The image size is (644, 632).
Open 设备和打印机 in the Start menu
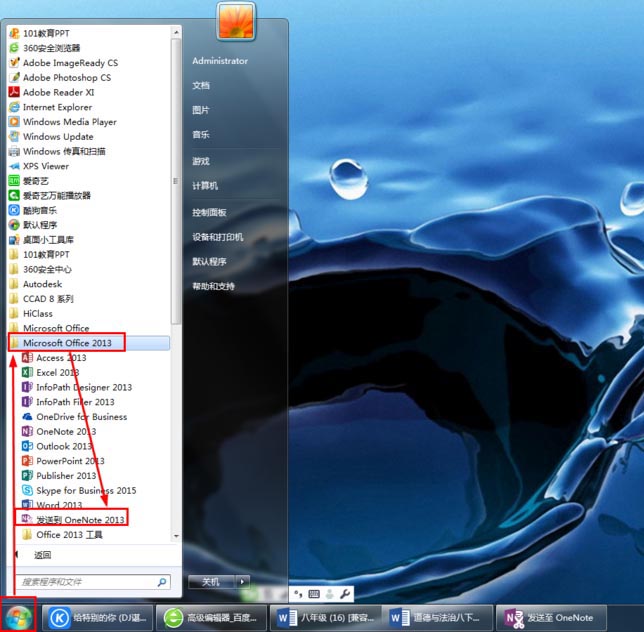point(217,237)
